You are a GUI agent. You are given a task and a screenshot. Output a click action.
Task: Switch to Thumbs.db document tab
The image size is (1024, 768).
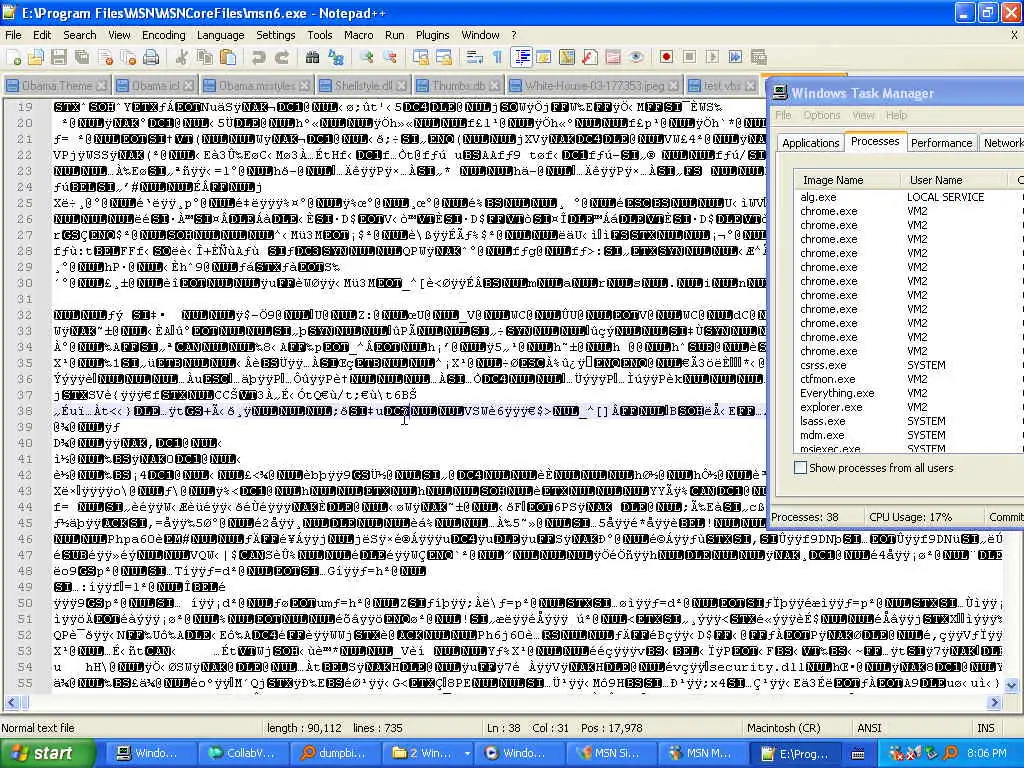pos(458,86)
